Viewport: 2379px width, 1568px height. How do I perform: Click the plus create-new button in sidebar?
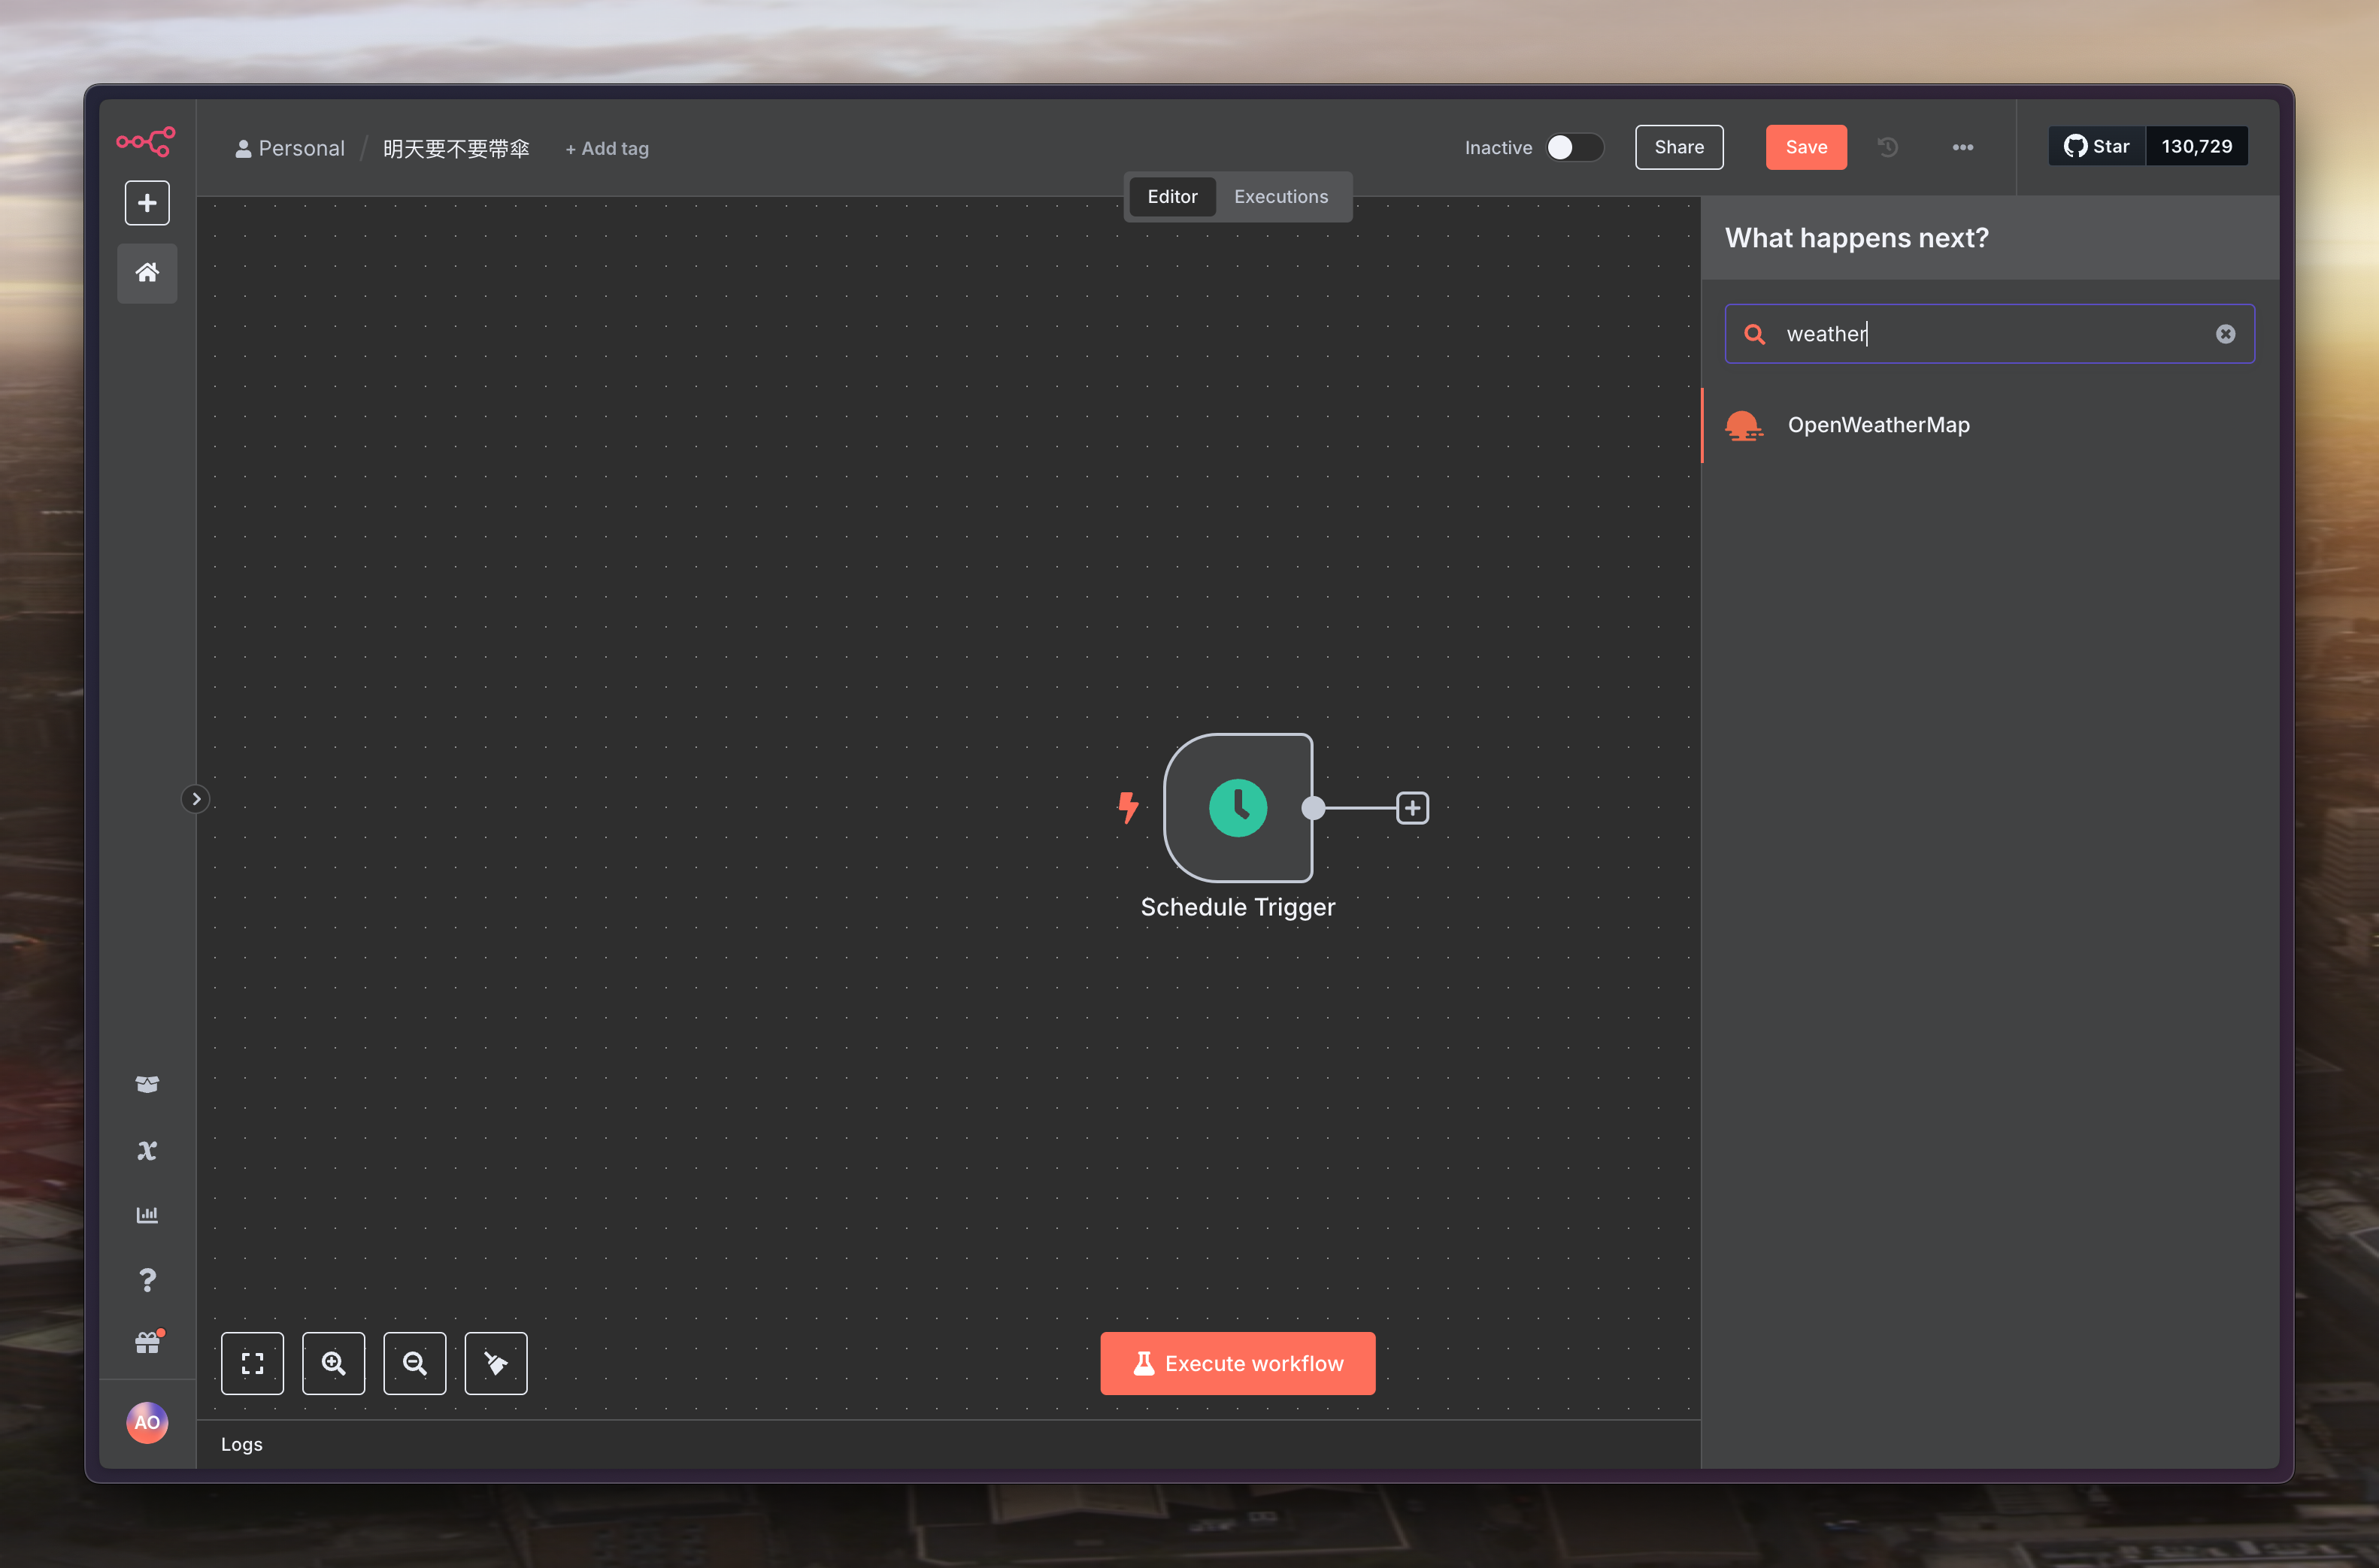[x=147, y=203]
